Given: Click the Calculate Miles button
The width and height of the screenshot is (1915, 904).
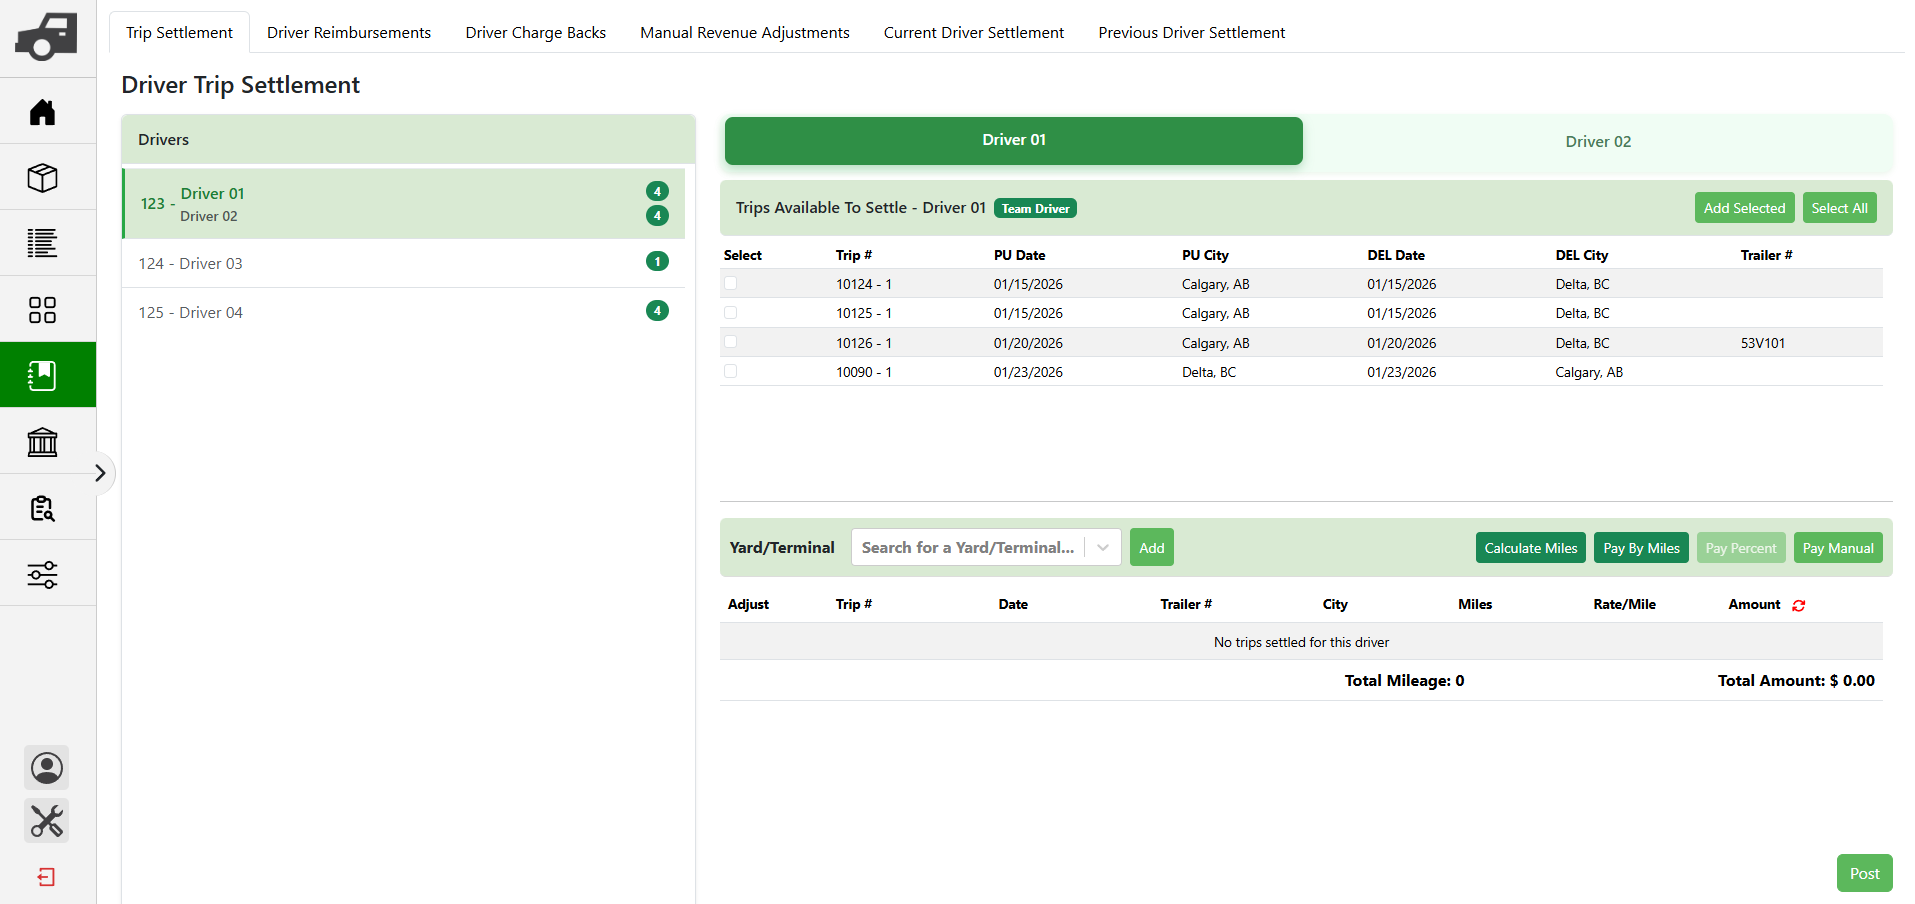Looking at the screenshot, I should pos(1530,548).
